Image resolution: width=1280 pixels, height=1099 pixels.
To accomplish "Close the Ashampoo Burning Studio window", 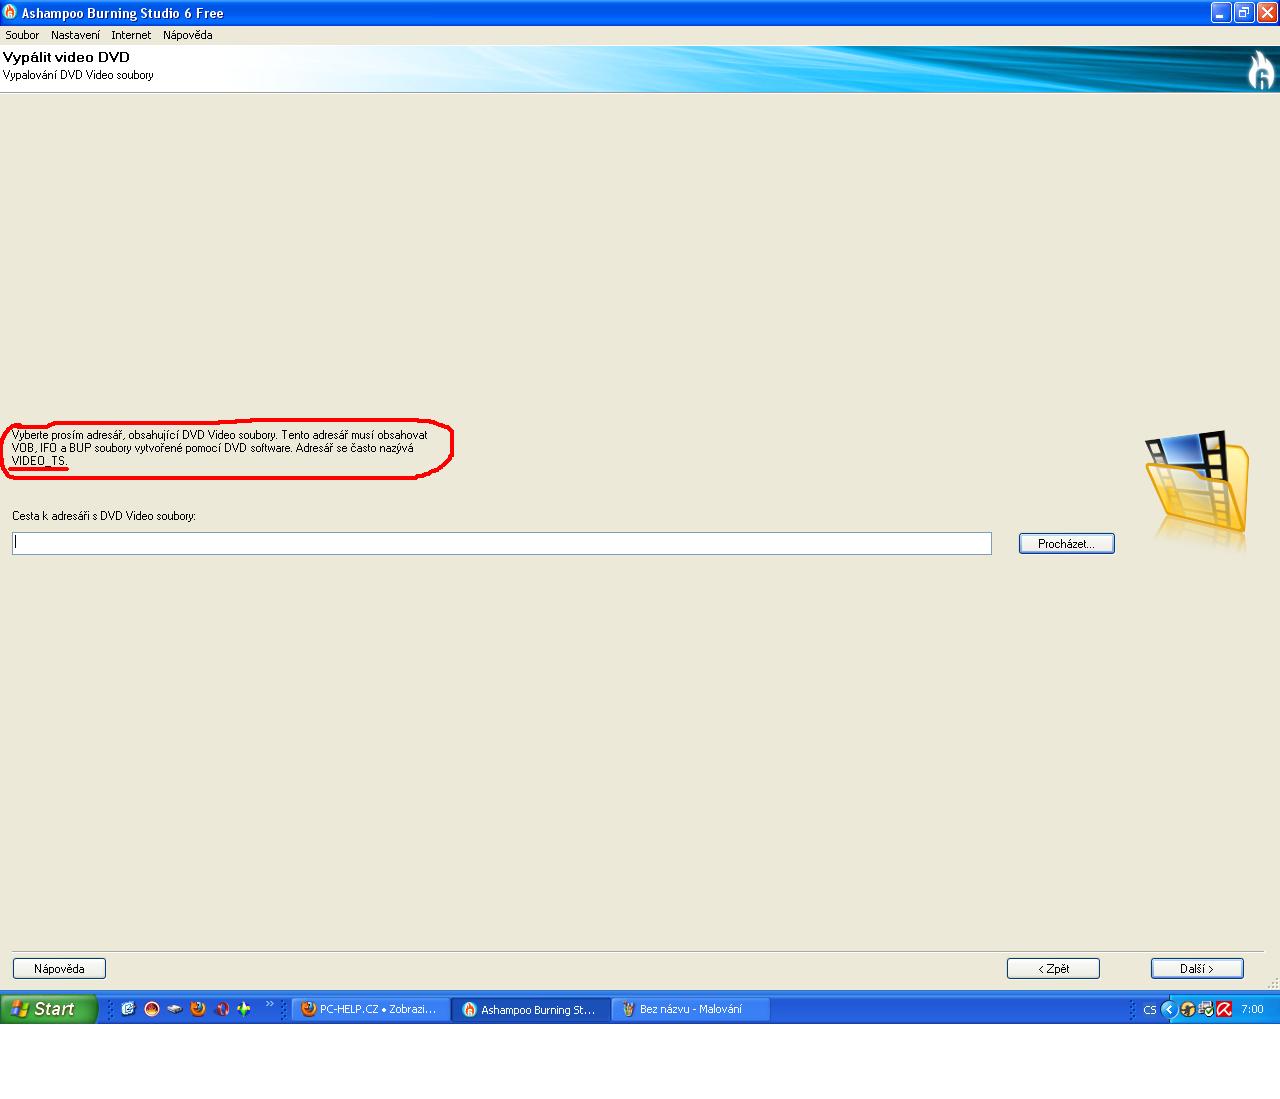I will click(1267, 13).
